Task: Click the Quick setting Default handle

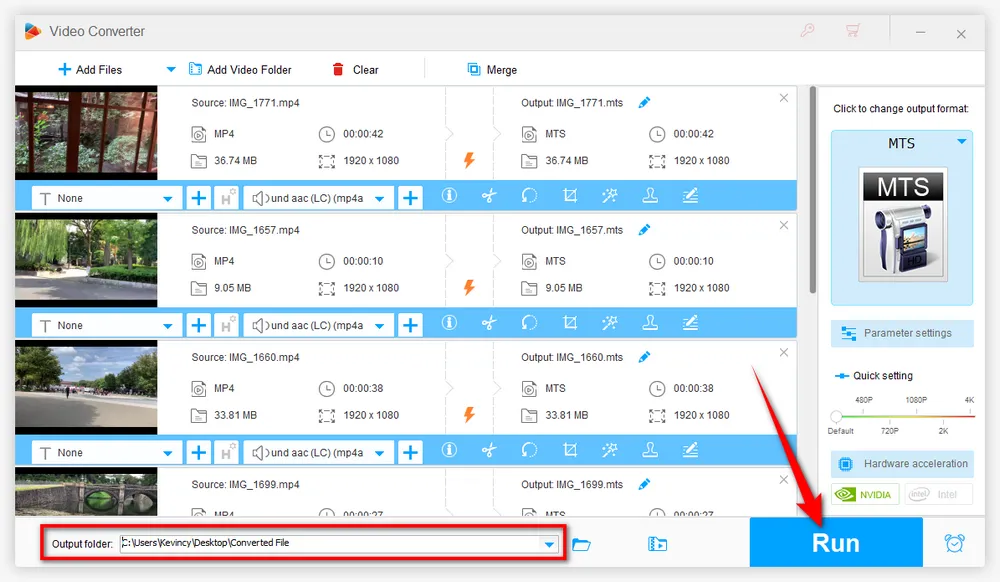Action: [x=836, y=416]
